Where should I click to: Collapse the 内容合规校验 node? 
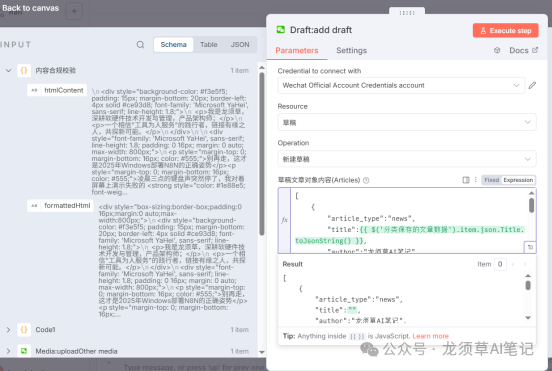pos(8,70)
